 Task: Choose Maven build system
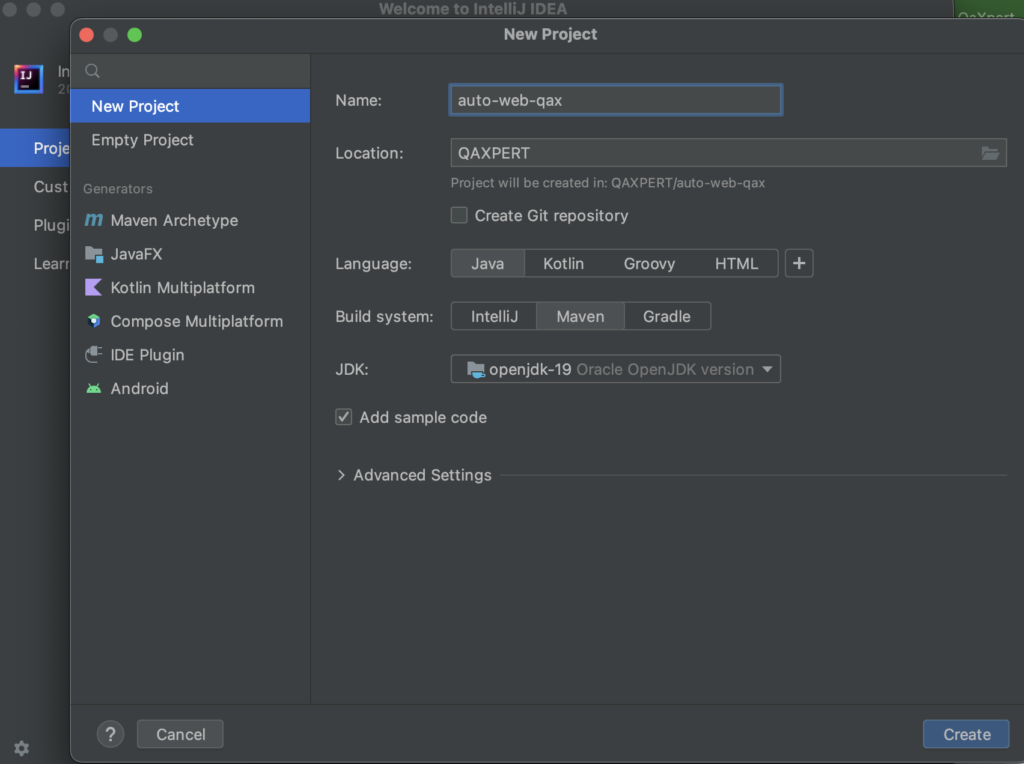(580, 316)
